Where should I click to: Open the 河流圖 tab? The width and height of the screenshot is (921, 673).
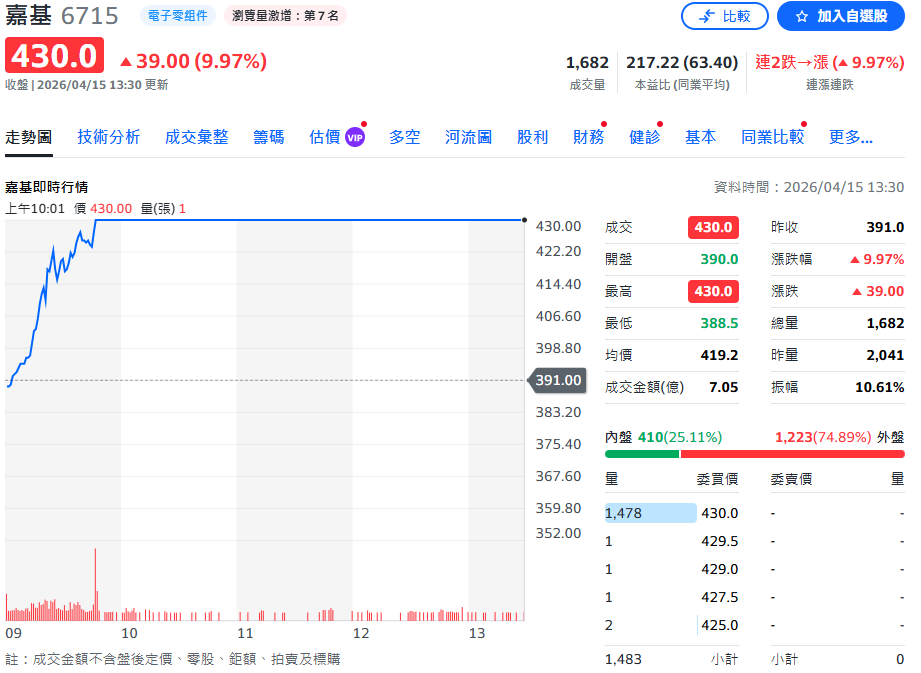click(468, 137)
